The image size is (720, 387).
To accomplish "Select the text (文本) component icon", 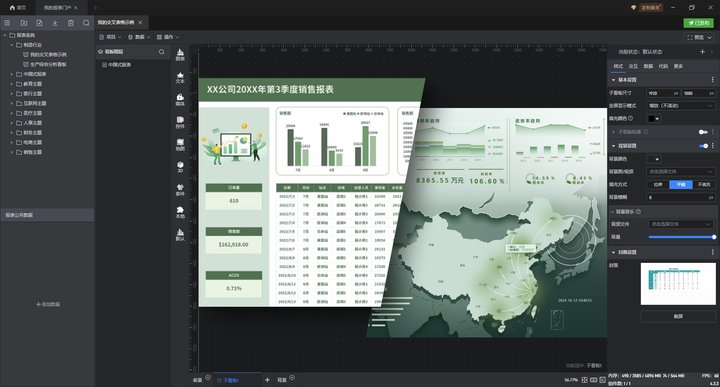I will pos(180,78).
